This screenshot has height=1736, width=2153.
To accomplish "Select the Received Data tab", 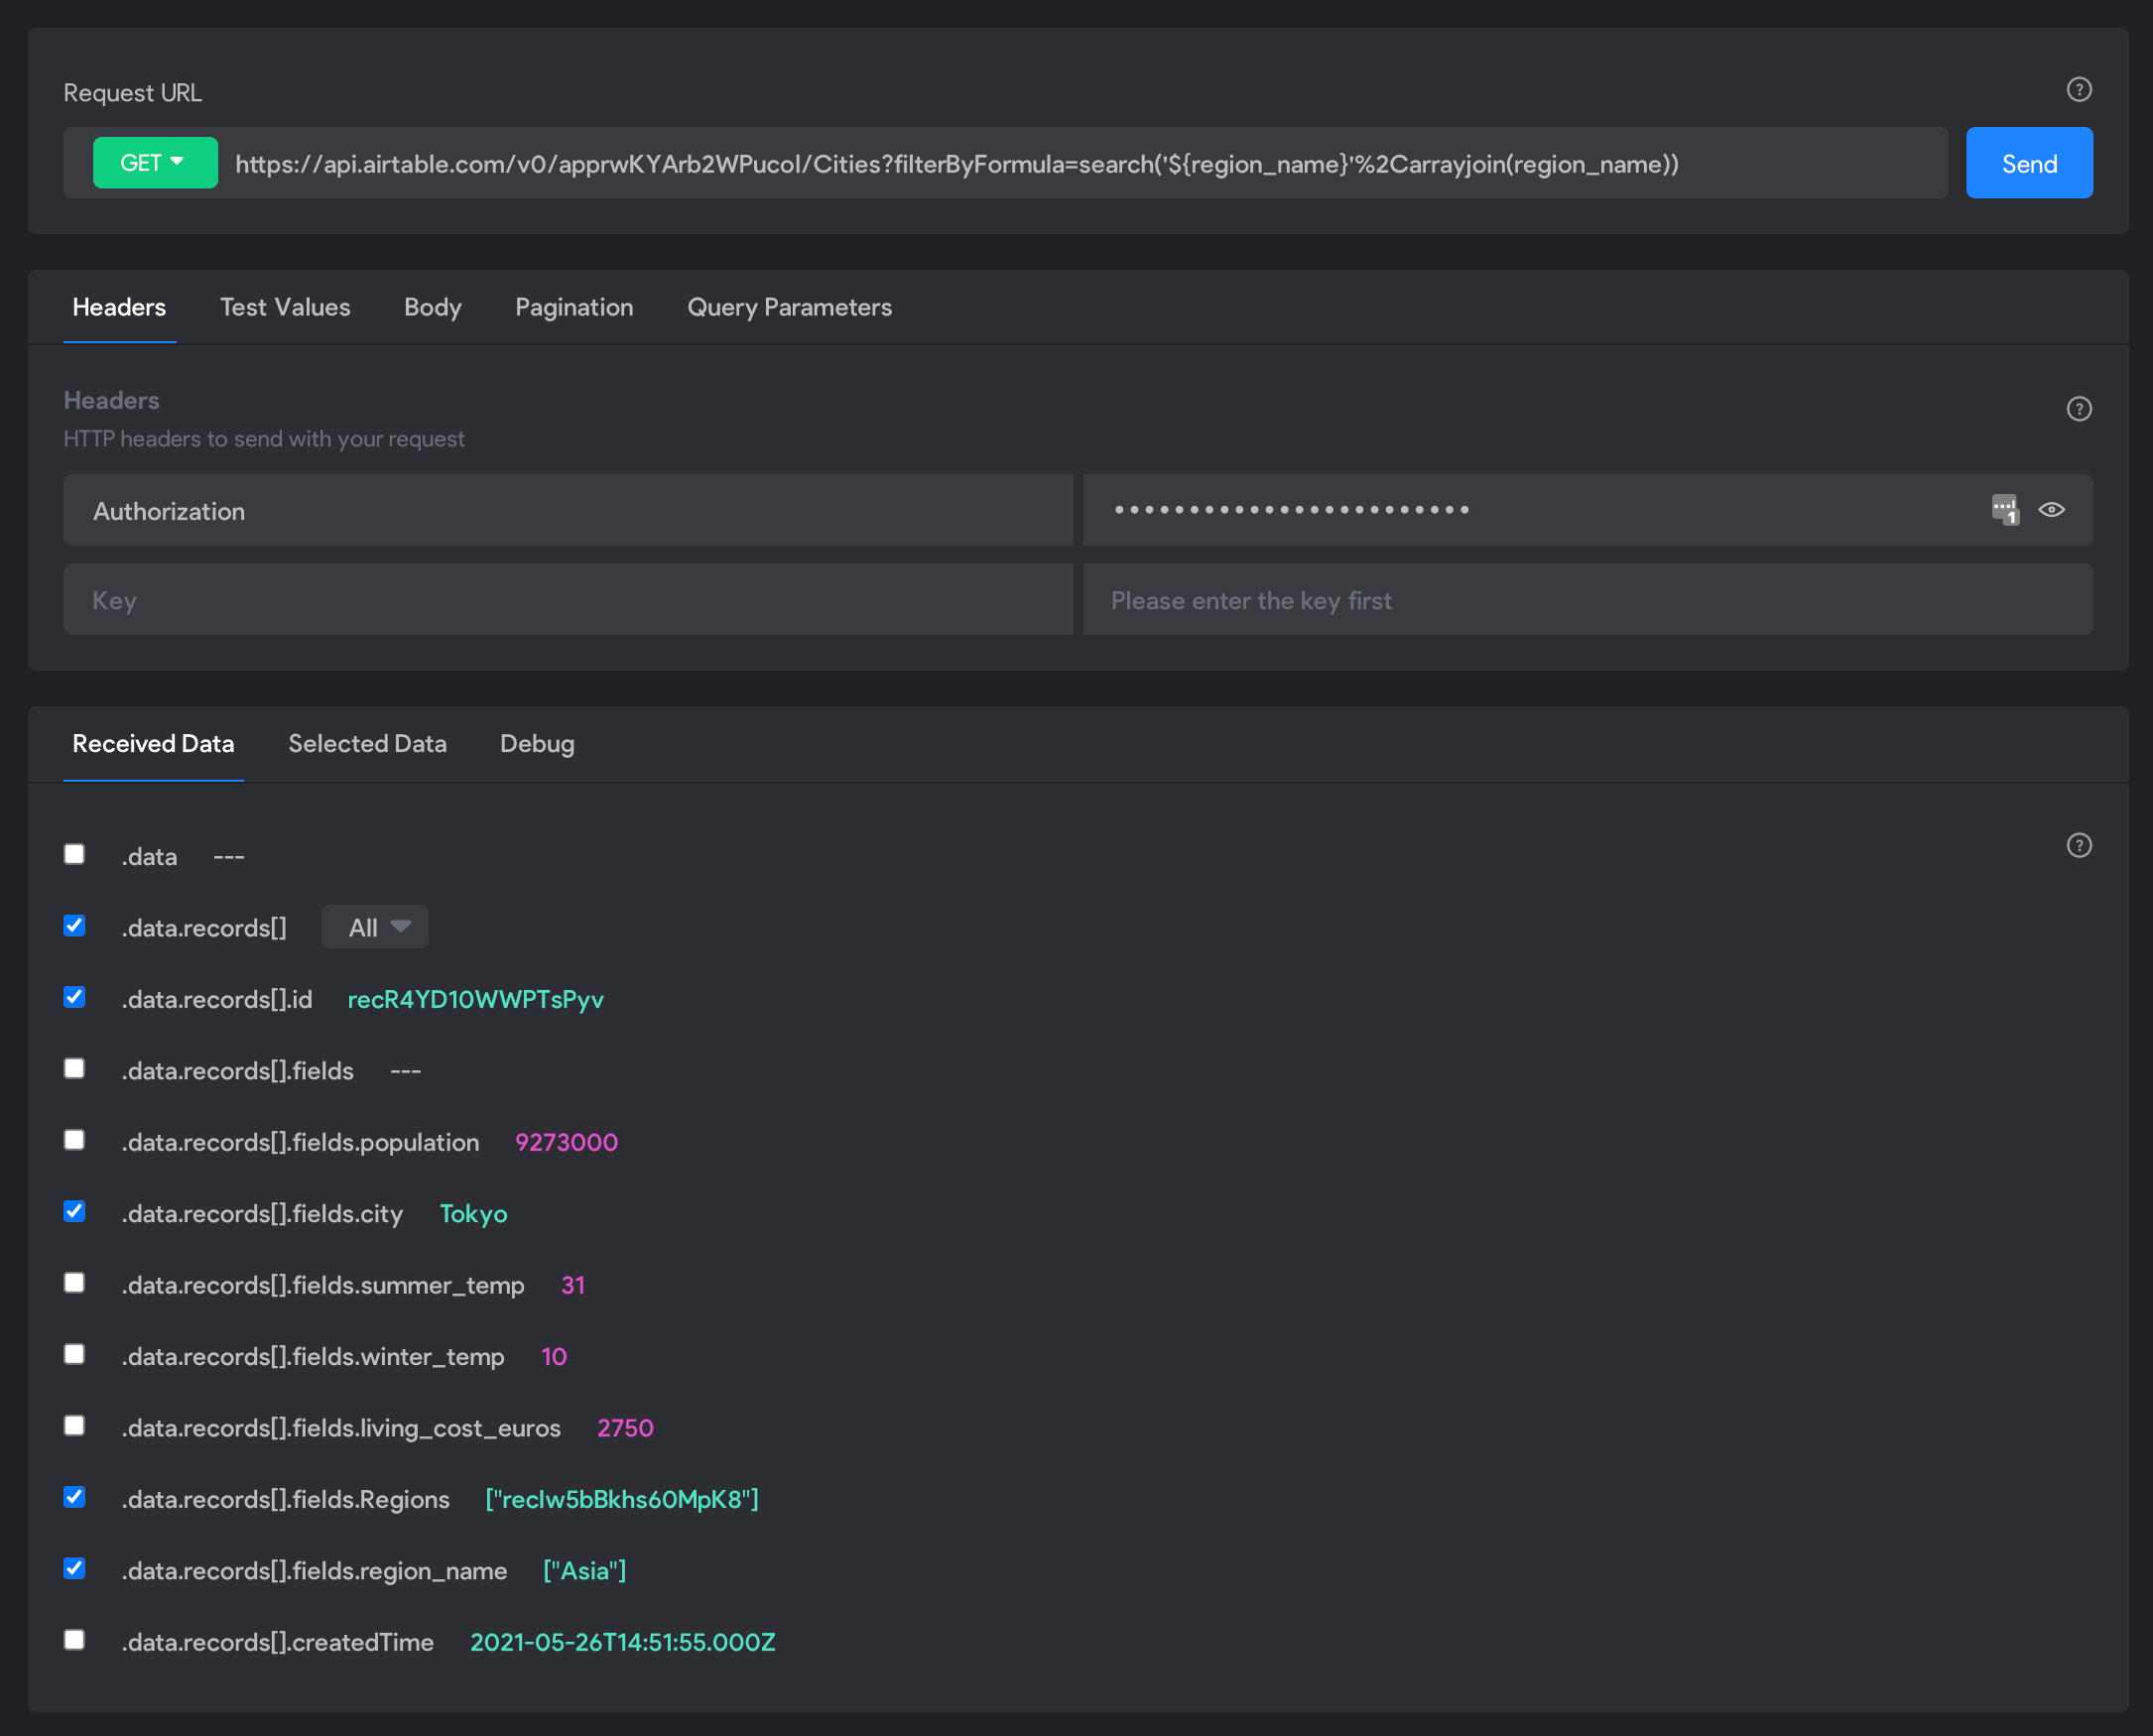I will [153, 744].
